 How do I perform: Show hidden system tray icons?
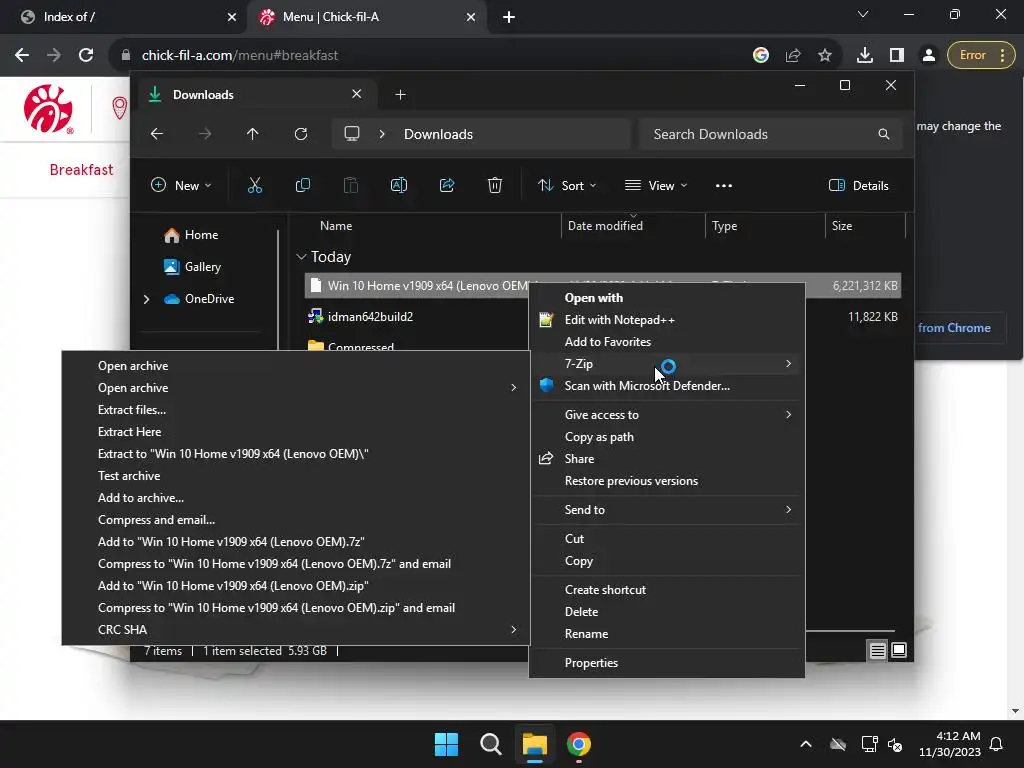pos(806,744)
